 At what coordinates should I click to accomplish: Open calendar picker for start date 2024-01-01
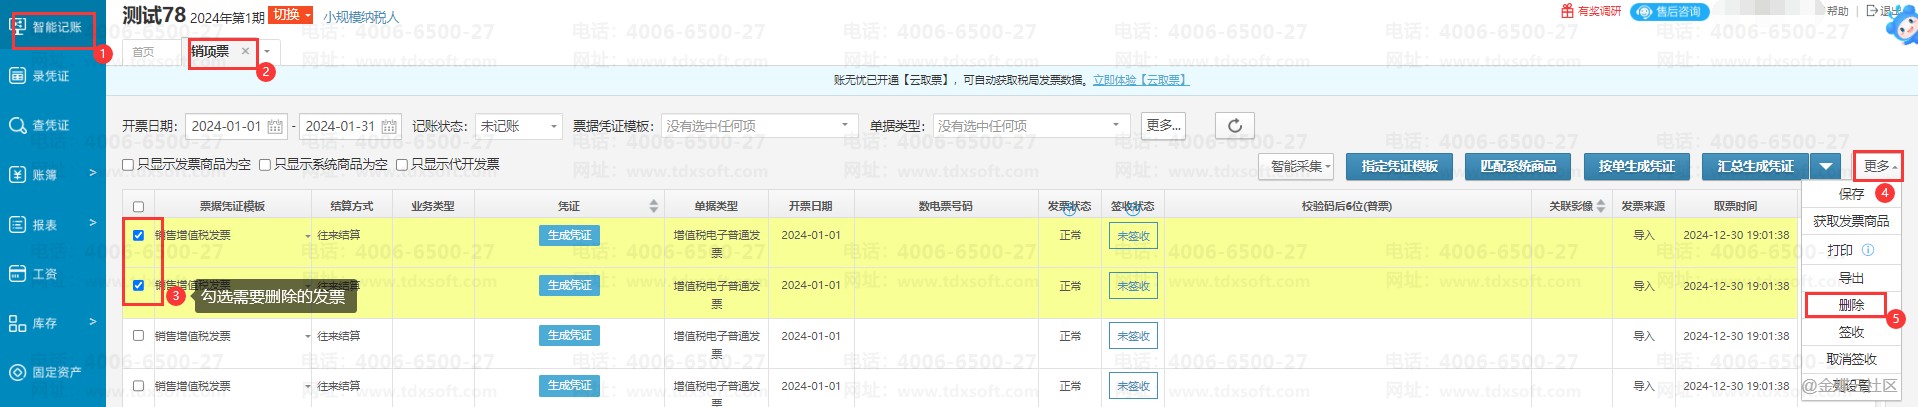point(275,127)
